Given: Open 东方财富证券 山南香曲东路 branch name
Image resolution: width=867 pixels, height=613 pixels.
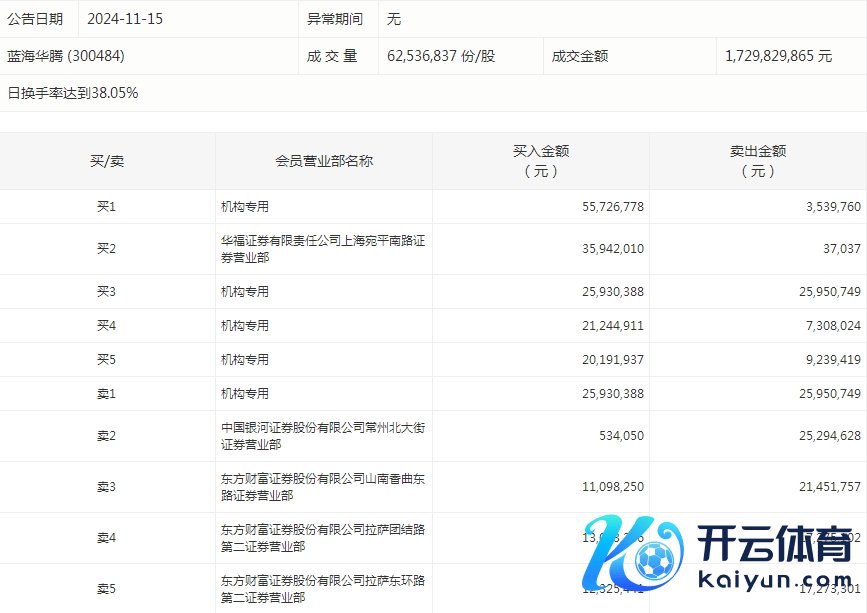Looking at the screenshot, I should pyautogui.click(x=323, y=487).
